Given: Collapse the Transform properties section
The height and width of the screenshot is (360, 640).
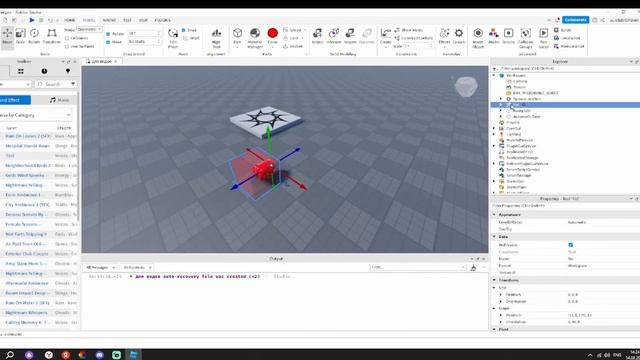Looking at the screenshot, I should pos(494,280).
